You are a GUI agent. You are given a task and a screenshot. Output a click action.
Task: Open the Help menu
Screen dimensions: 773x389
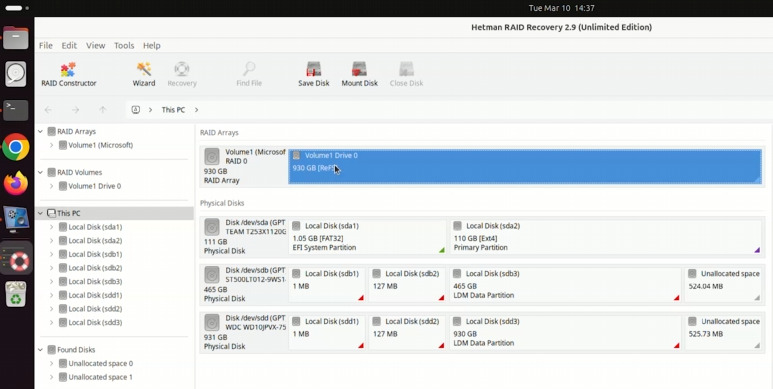(x=152, y=45)
